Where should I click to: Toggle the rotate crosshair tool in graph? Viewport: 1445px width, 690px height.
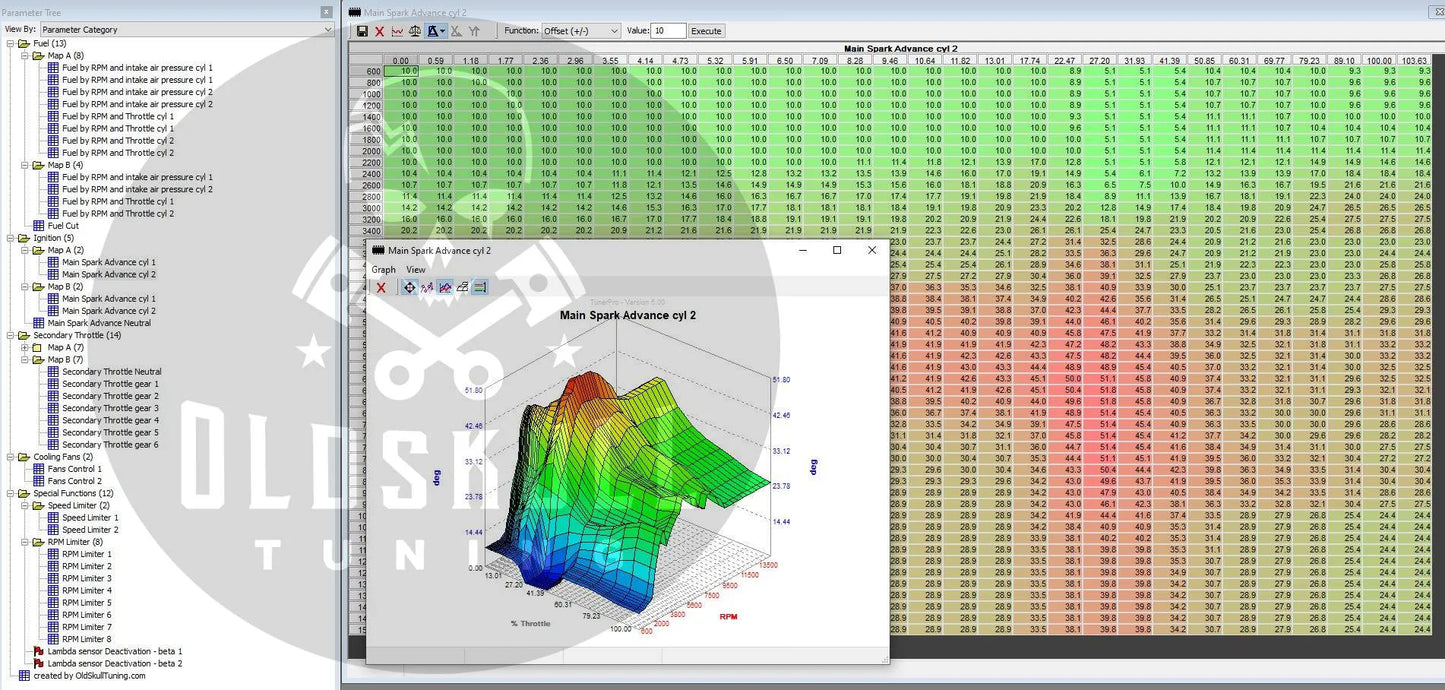tap(409, 288)
